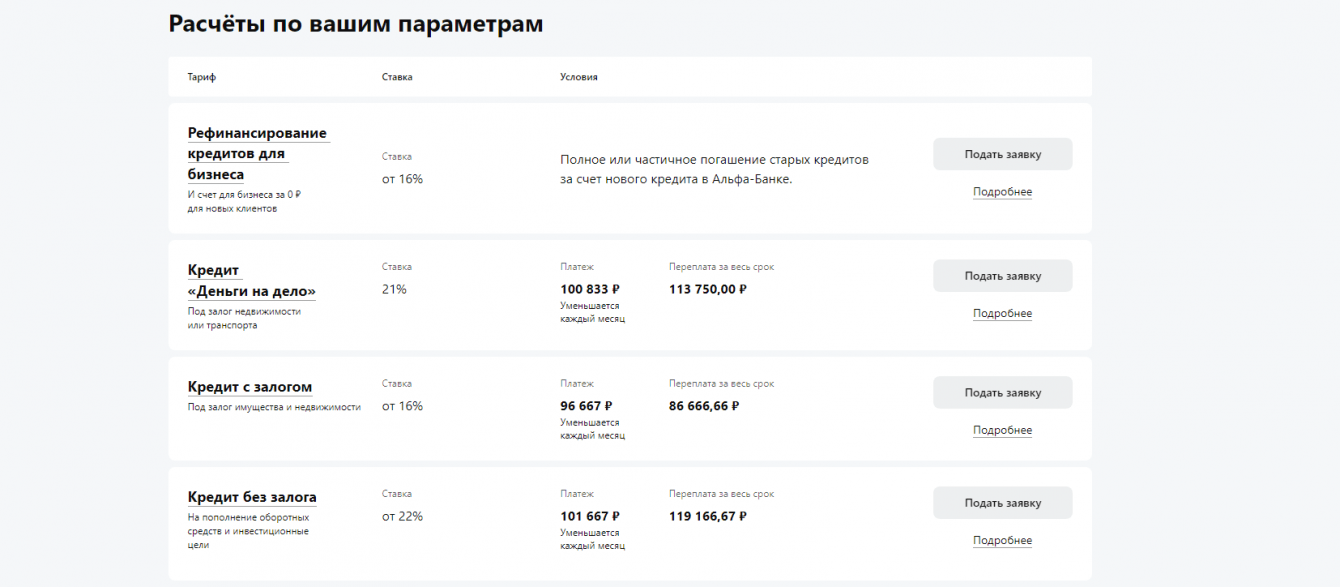The width and height of the screenshot is (1340, 587).
Task: Click the overpayment amount 113 750,00 ₽
Action: (x=708, y=289)
